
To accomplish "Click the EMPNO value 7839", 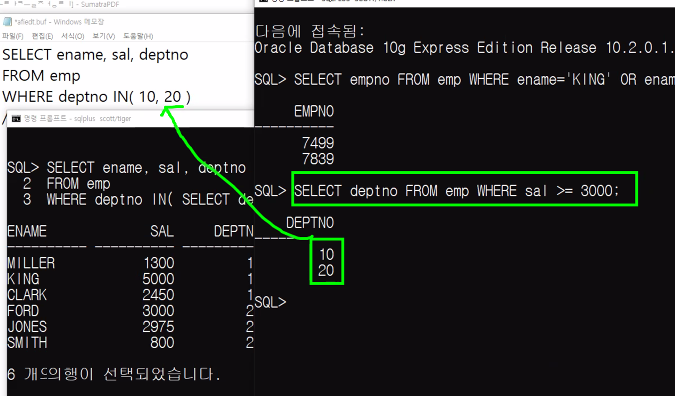I will click(318, 159).
